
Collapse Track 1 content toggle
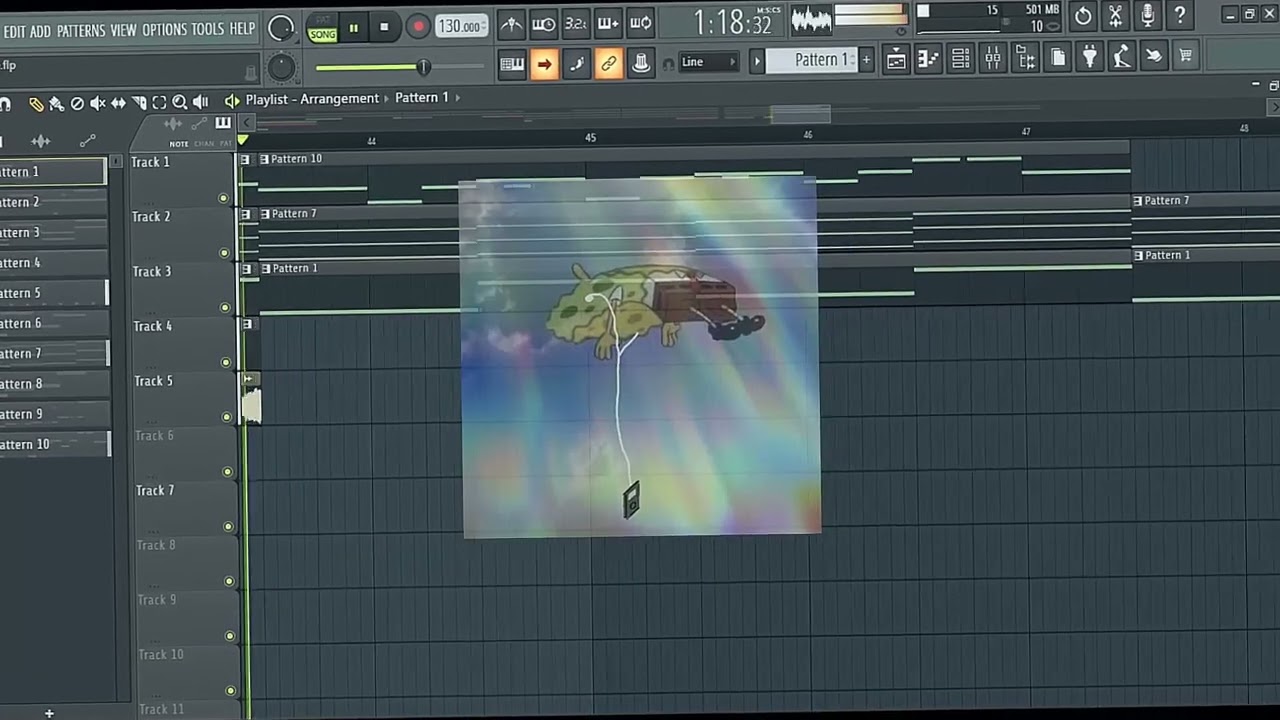pos(244,159)
